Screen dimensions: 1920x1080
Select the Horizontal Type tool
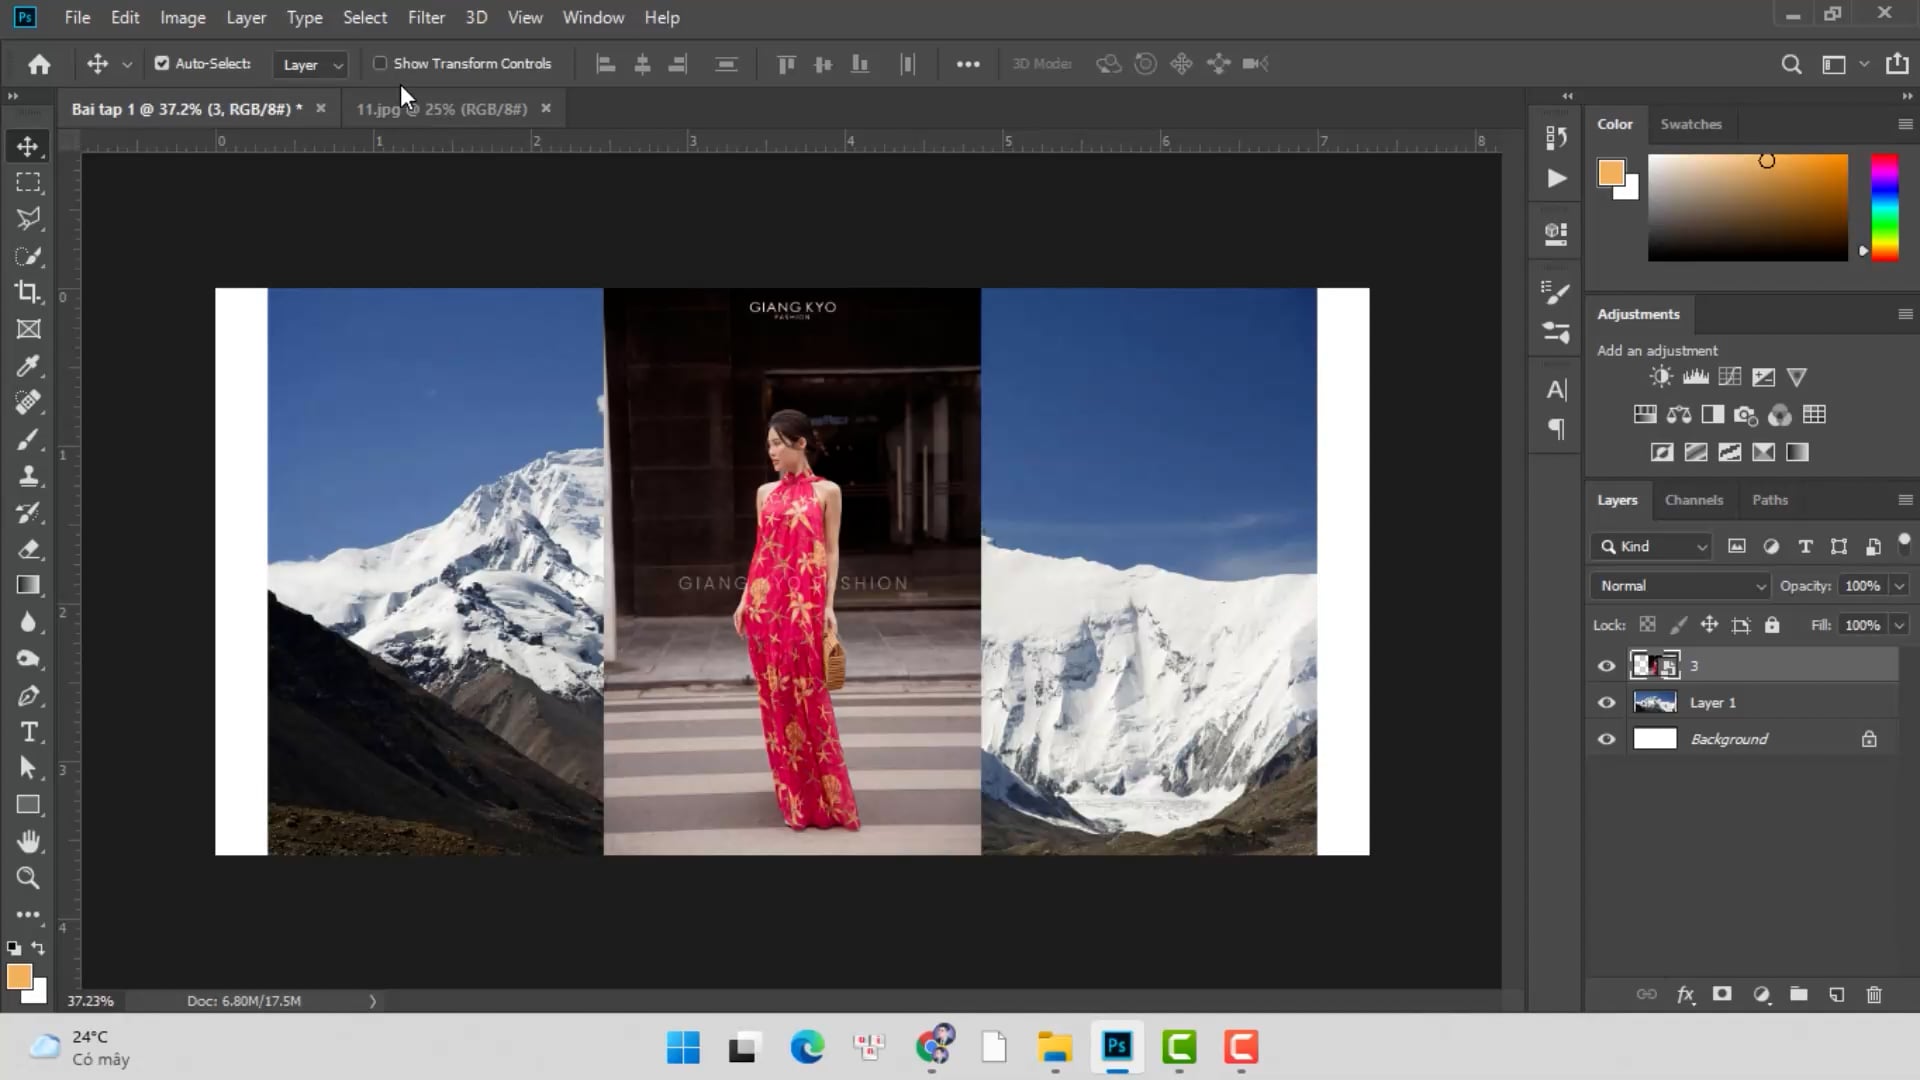(x=28, y=732)
